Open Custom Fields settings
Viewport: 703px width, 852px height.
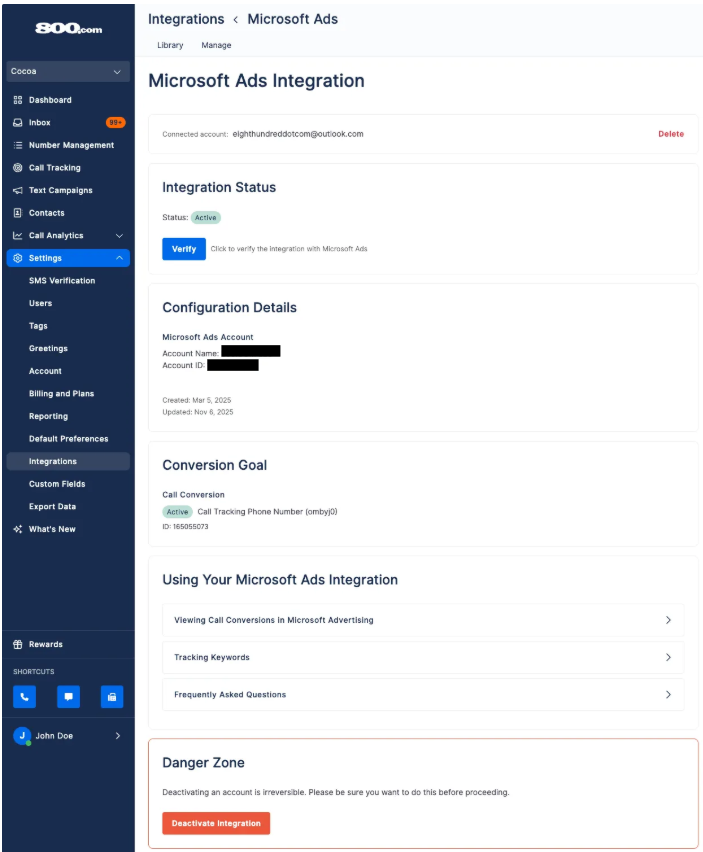point(57,484)
